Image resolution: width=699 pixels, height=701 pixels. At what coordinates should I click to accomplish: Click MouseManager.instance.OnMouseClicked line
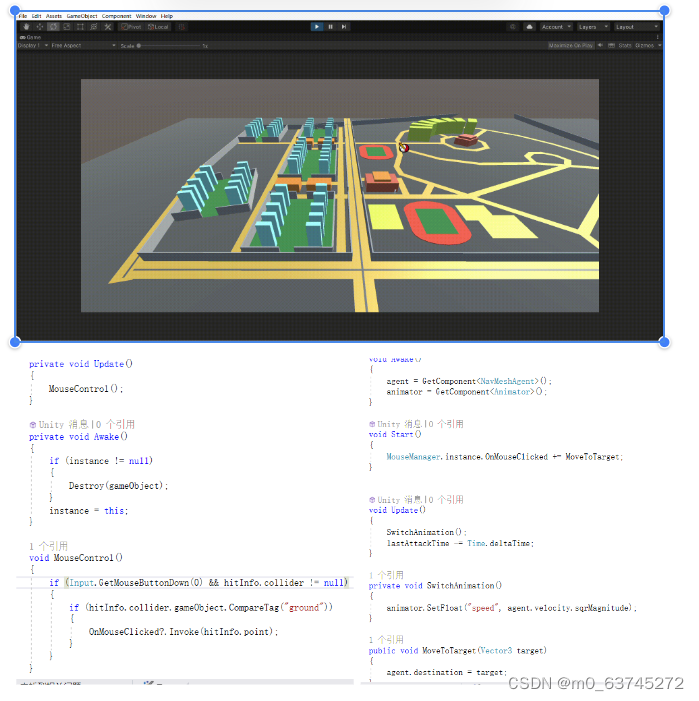click(x=505, y=457)
